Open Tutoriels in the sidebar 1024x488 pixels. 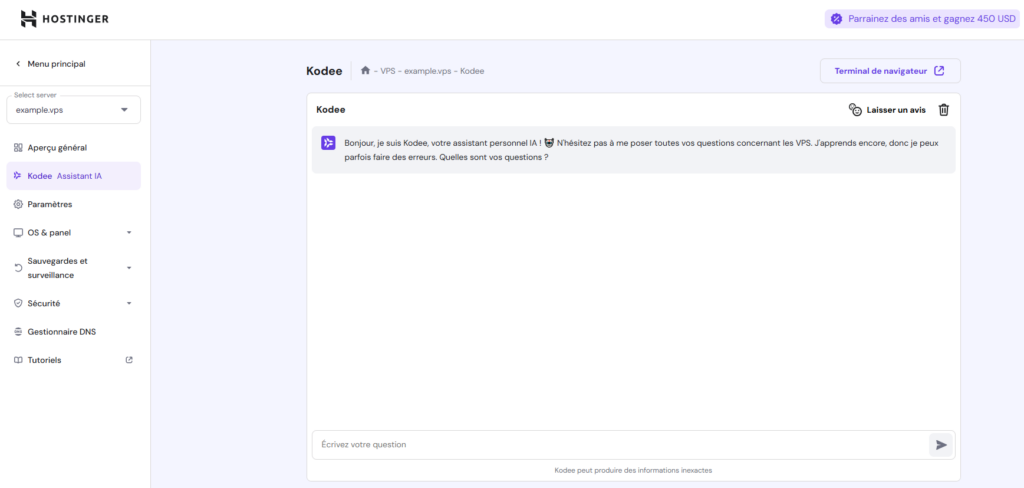click(x=73, y=360)
